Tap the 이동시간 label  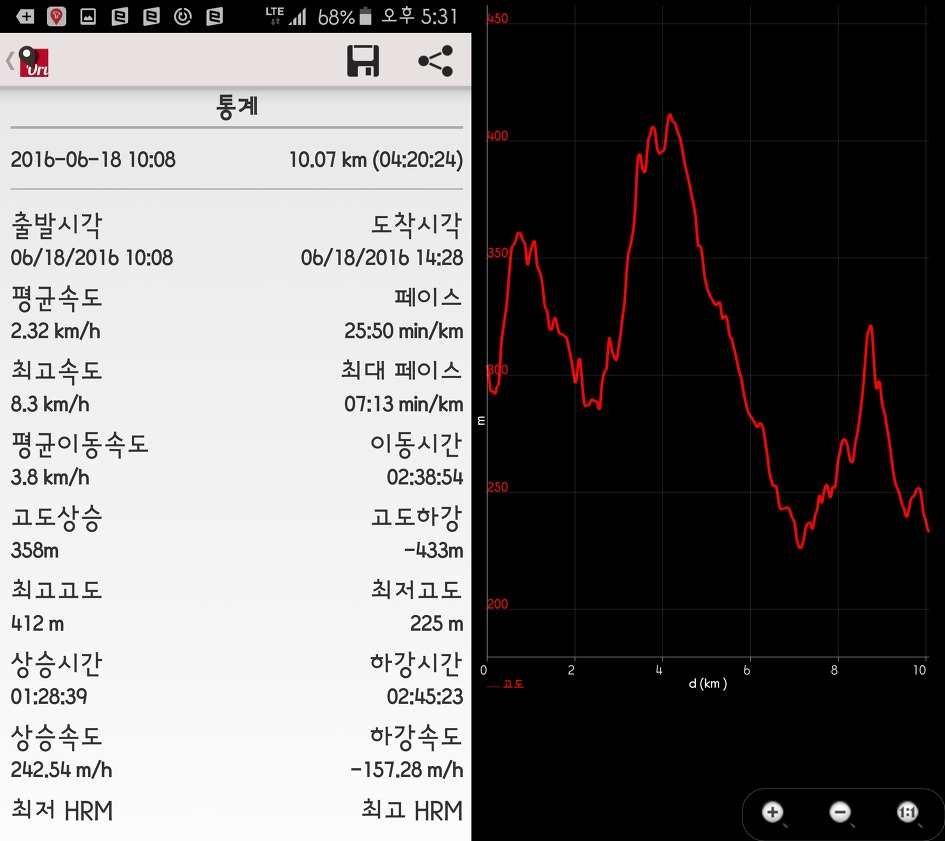coord(416,445)
